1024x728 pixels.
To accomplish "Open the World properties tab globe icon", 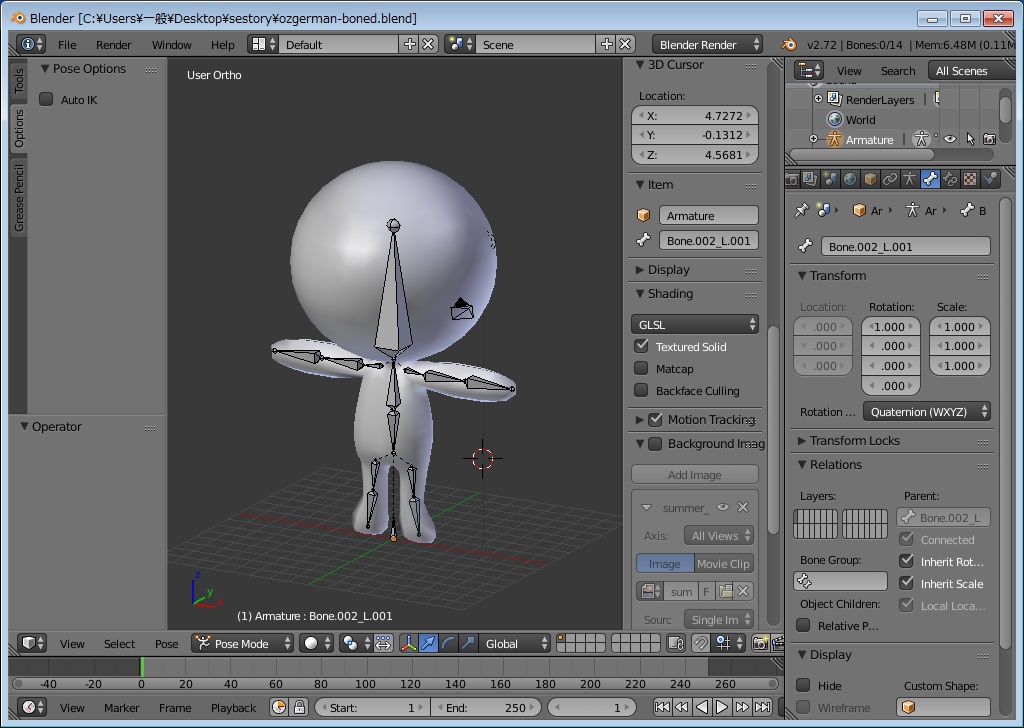I will pos(850,178).
